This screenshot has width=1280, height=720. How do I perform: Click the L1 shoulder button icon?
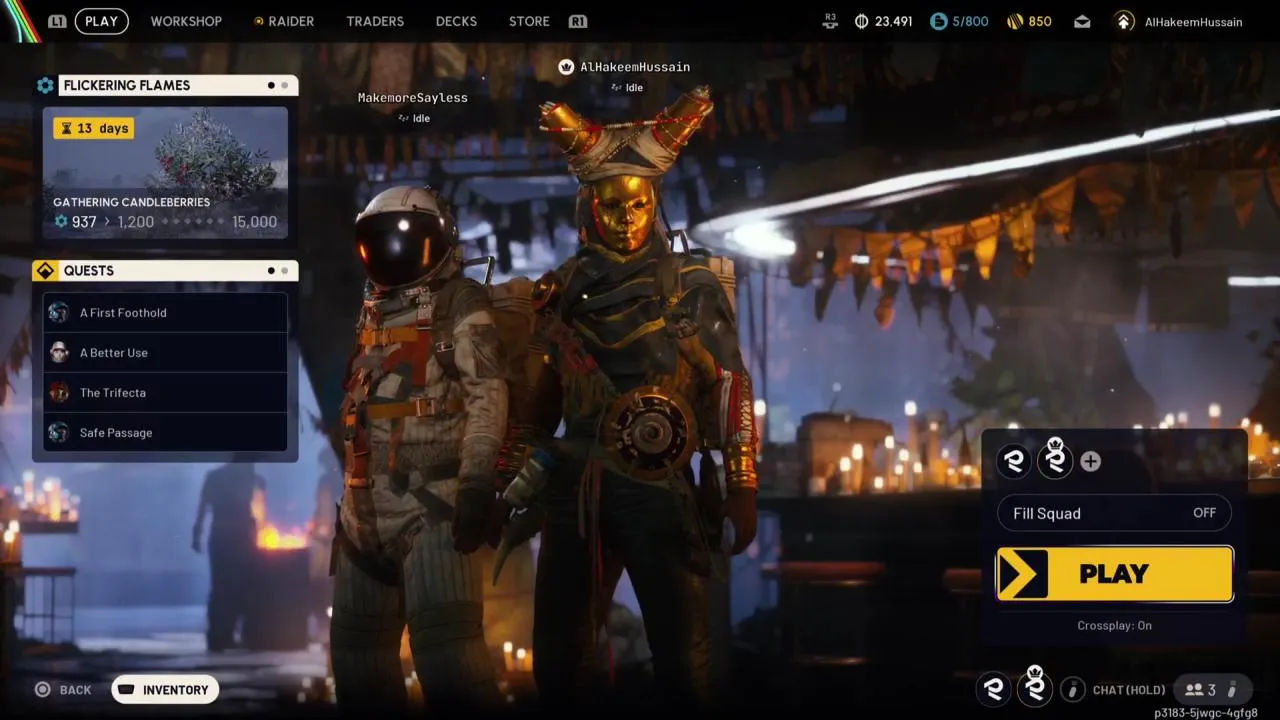[x=58, y=21]
